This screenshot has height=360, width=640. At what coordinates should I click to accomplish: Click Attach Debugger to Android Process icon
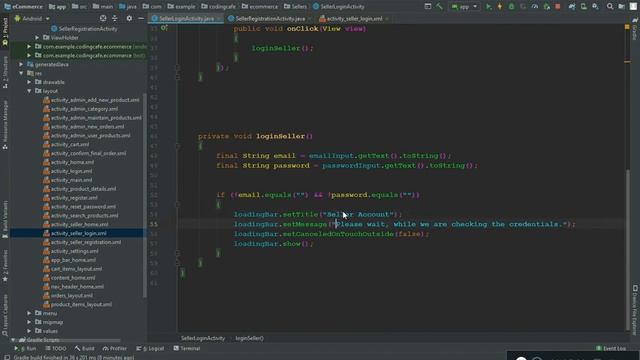tap(547, 7)
